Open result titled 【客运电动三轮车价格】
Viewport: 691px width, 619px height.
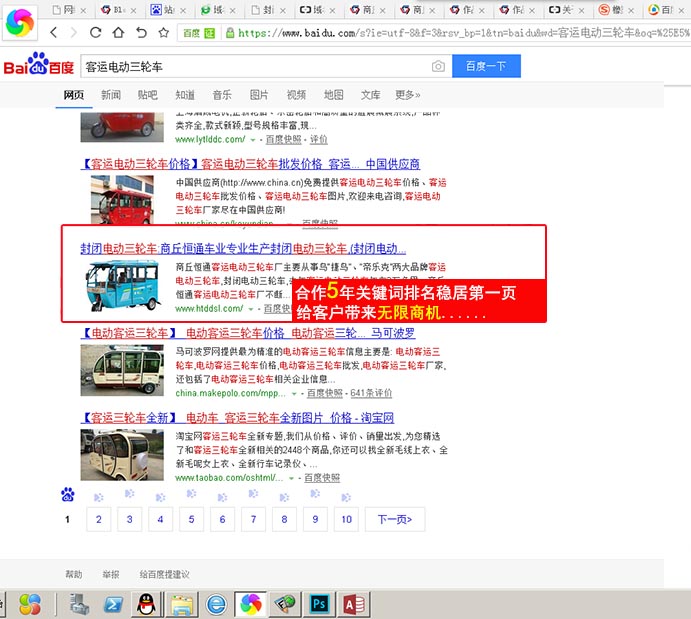(250, 164)
